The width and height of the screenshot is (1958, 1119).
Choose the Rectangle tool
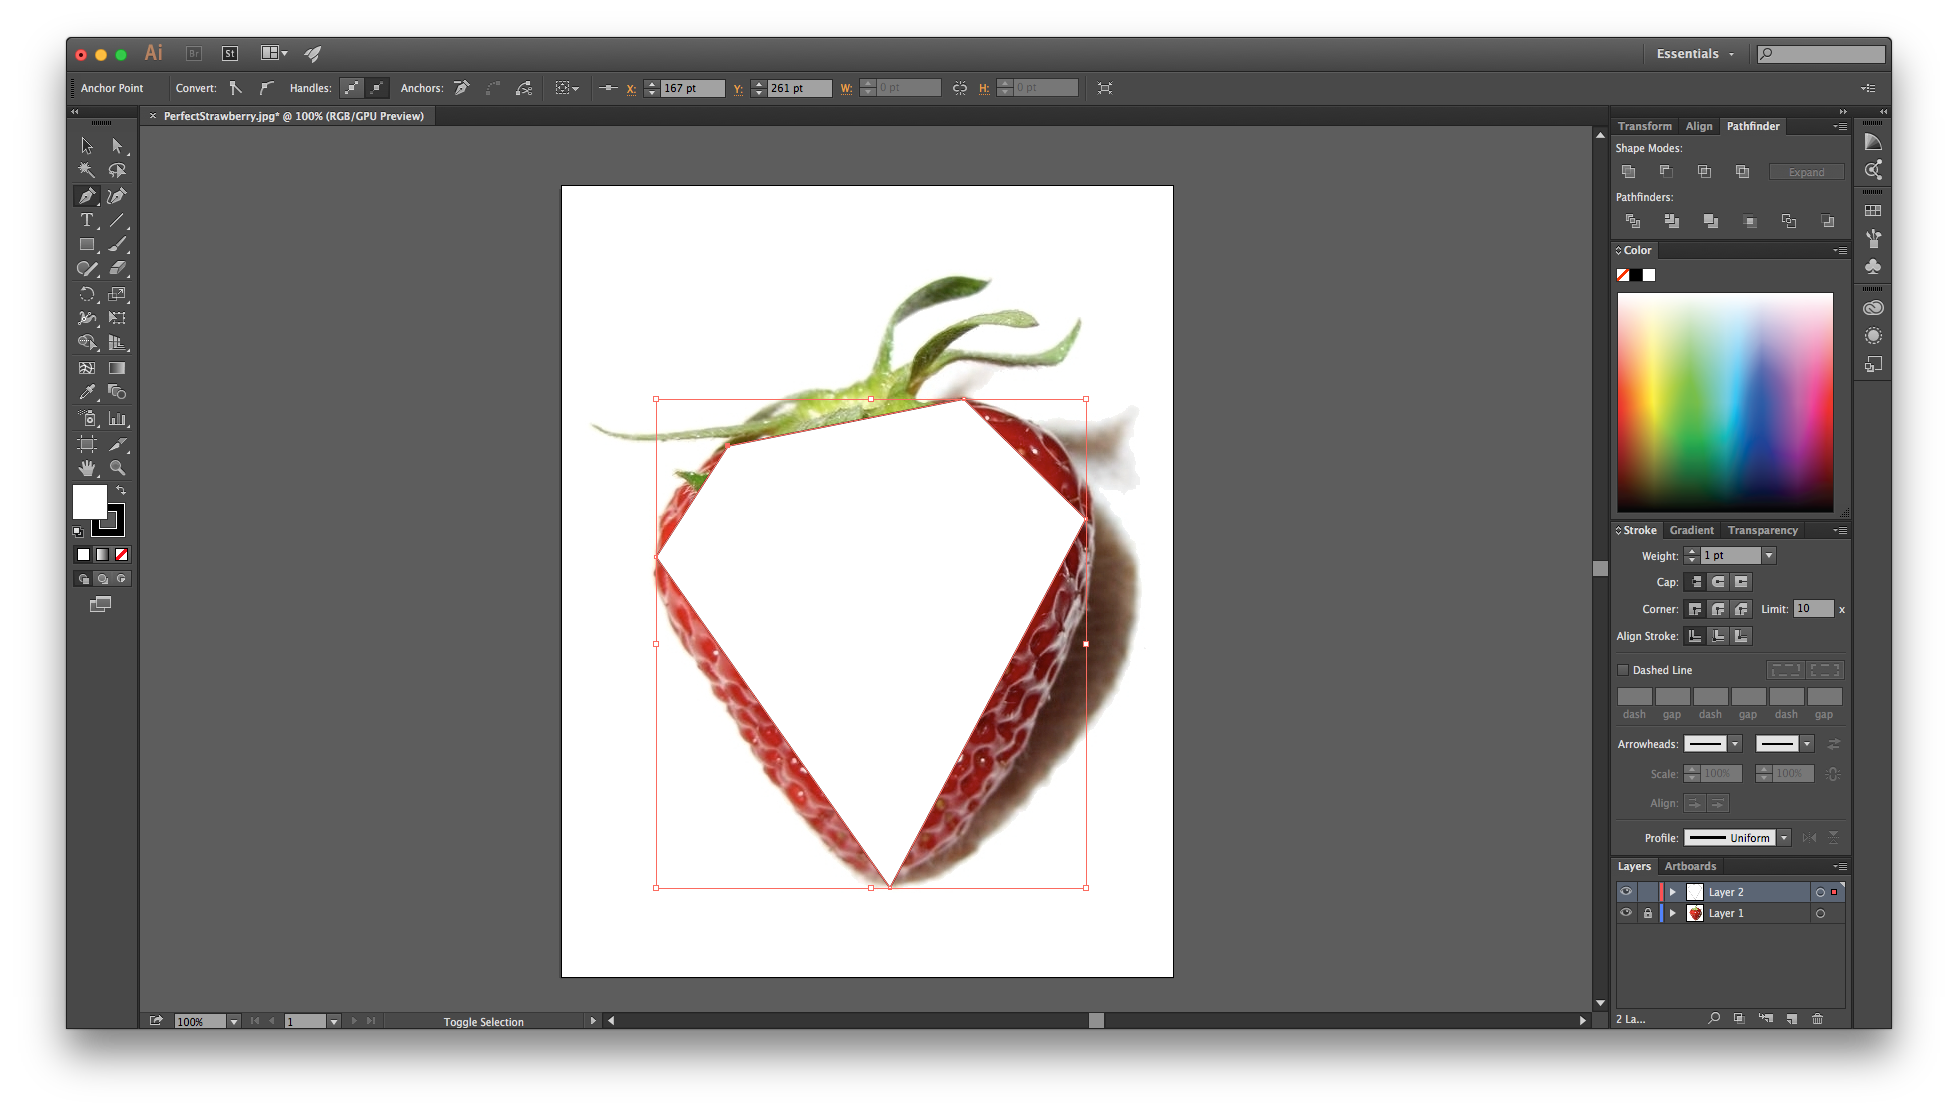pos(87,244)
